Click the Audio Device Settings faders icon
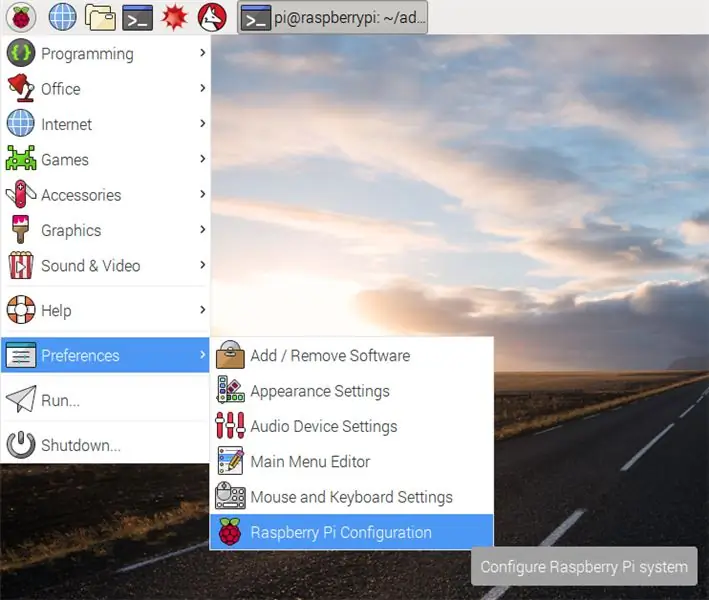Image resolution: width=709 pixels, height=600 pixels. click(x=230, y=425)
